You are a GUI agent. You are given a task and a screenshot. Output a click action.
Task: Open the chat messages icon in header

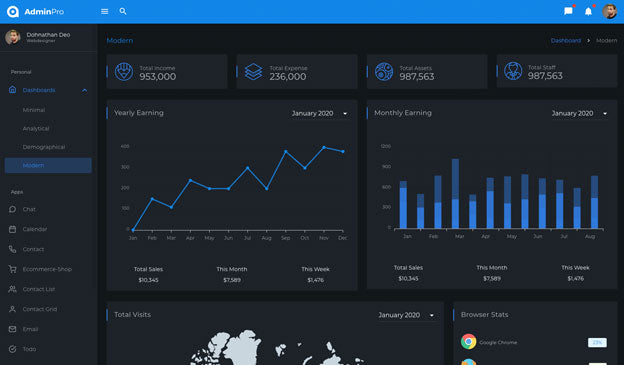[x=568, y=11]
